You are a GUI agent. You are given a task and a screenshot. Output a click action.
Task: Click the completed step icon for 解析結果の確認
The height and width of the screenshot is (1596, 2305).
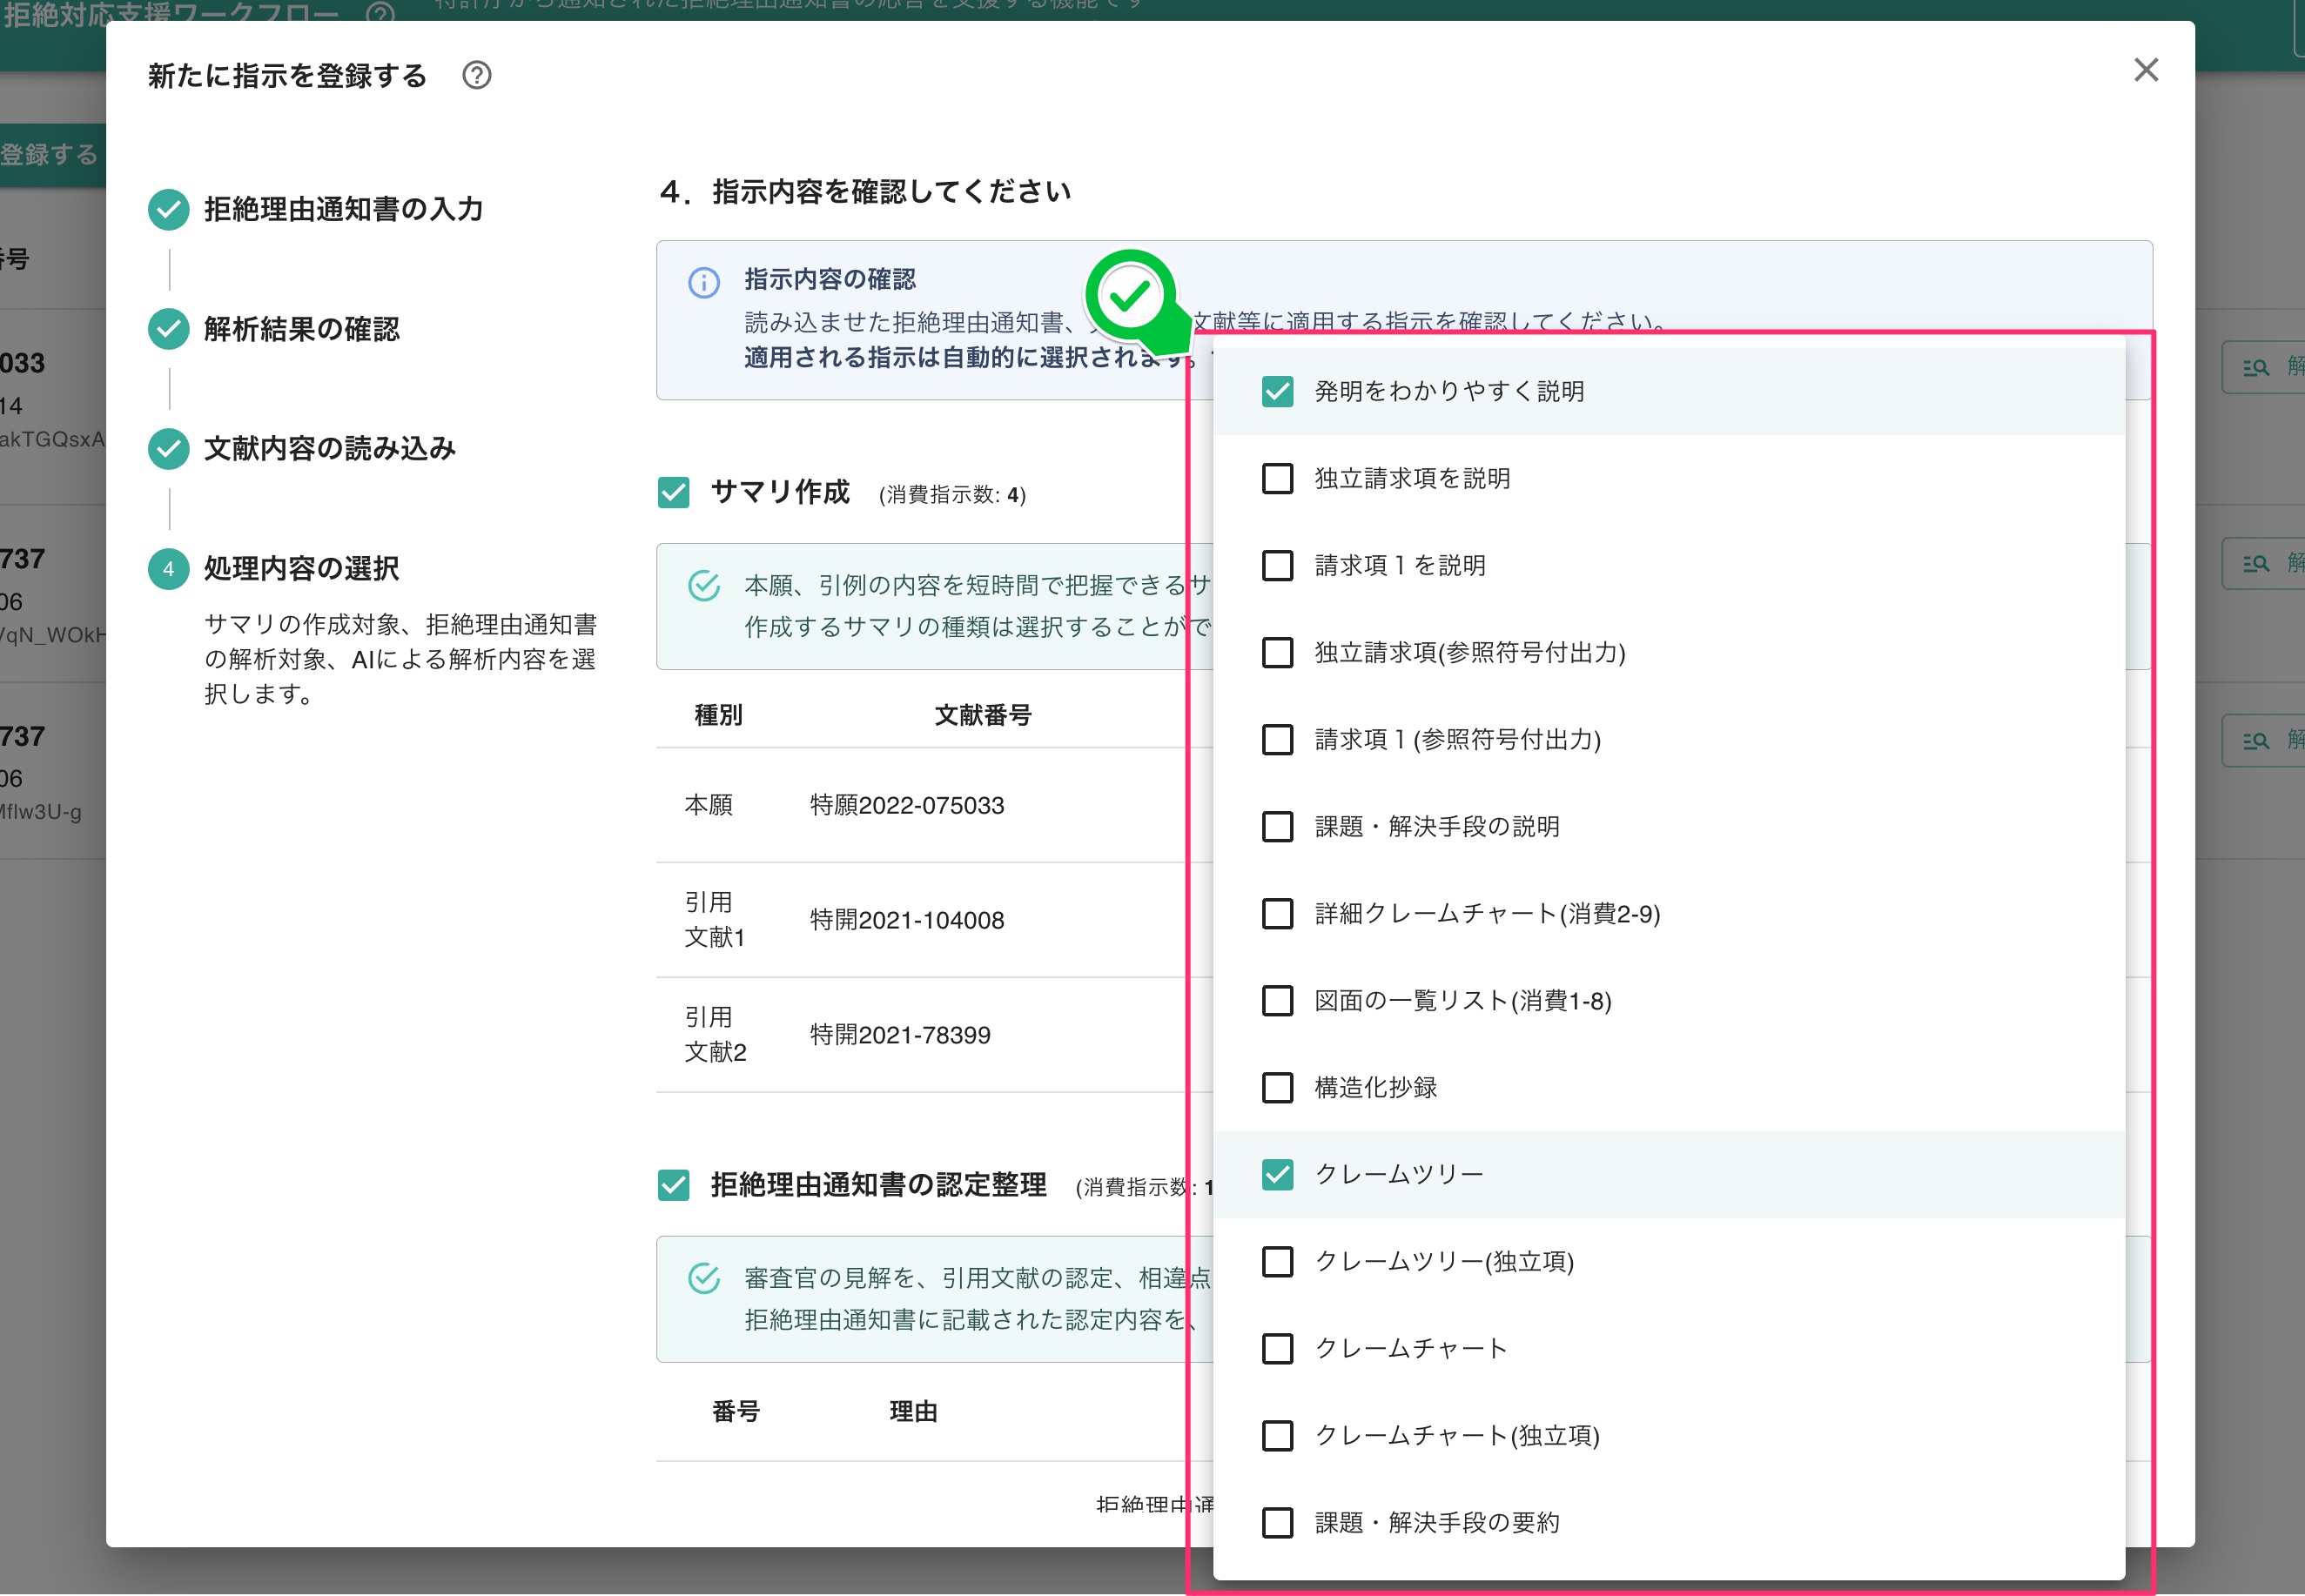[169, 329]
